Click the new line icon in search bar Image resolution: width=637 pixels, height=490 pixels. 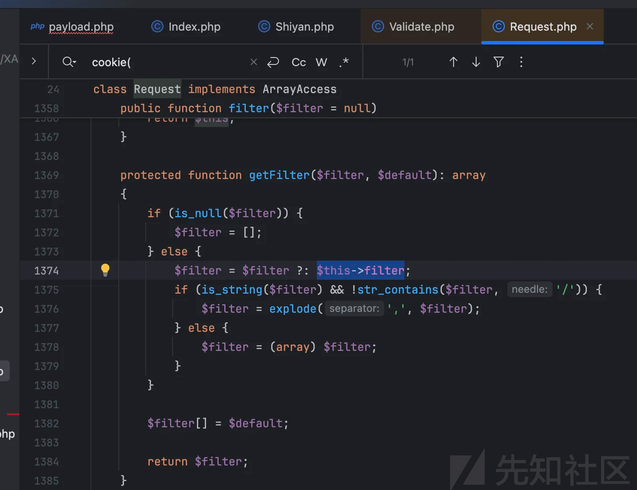coord(273,62)
